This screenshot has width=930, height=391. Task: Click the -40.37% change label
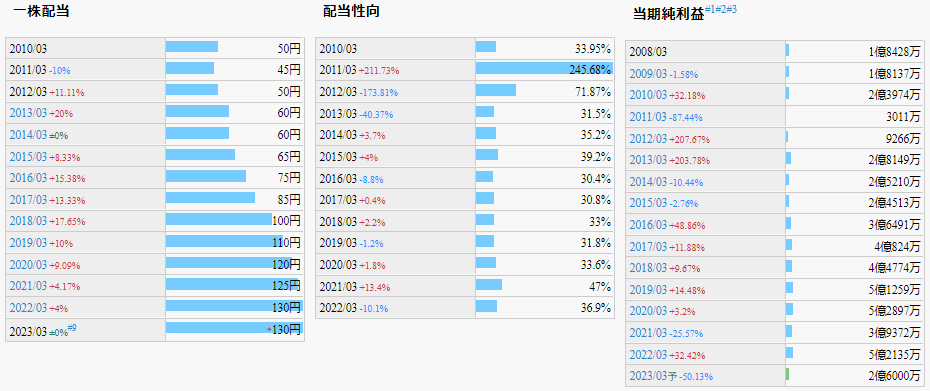pos(376,114)
